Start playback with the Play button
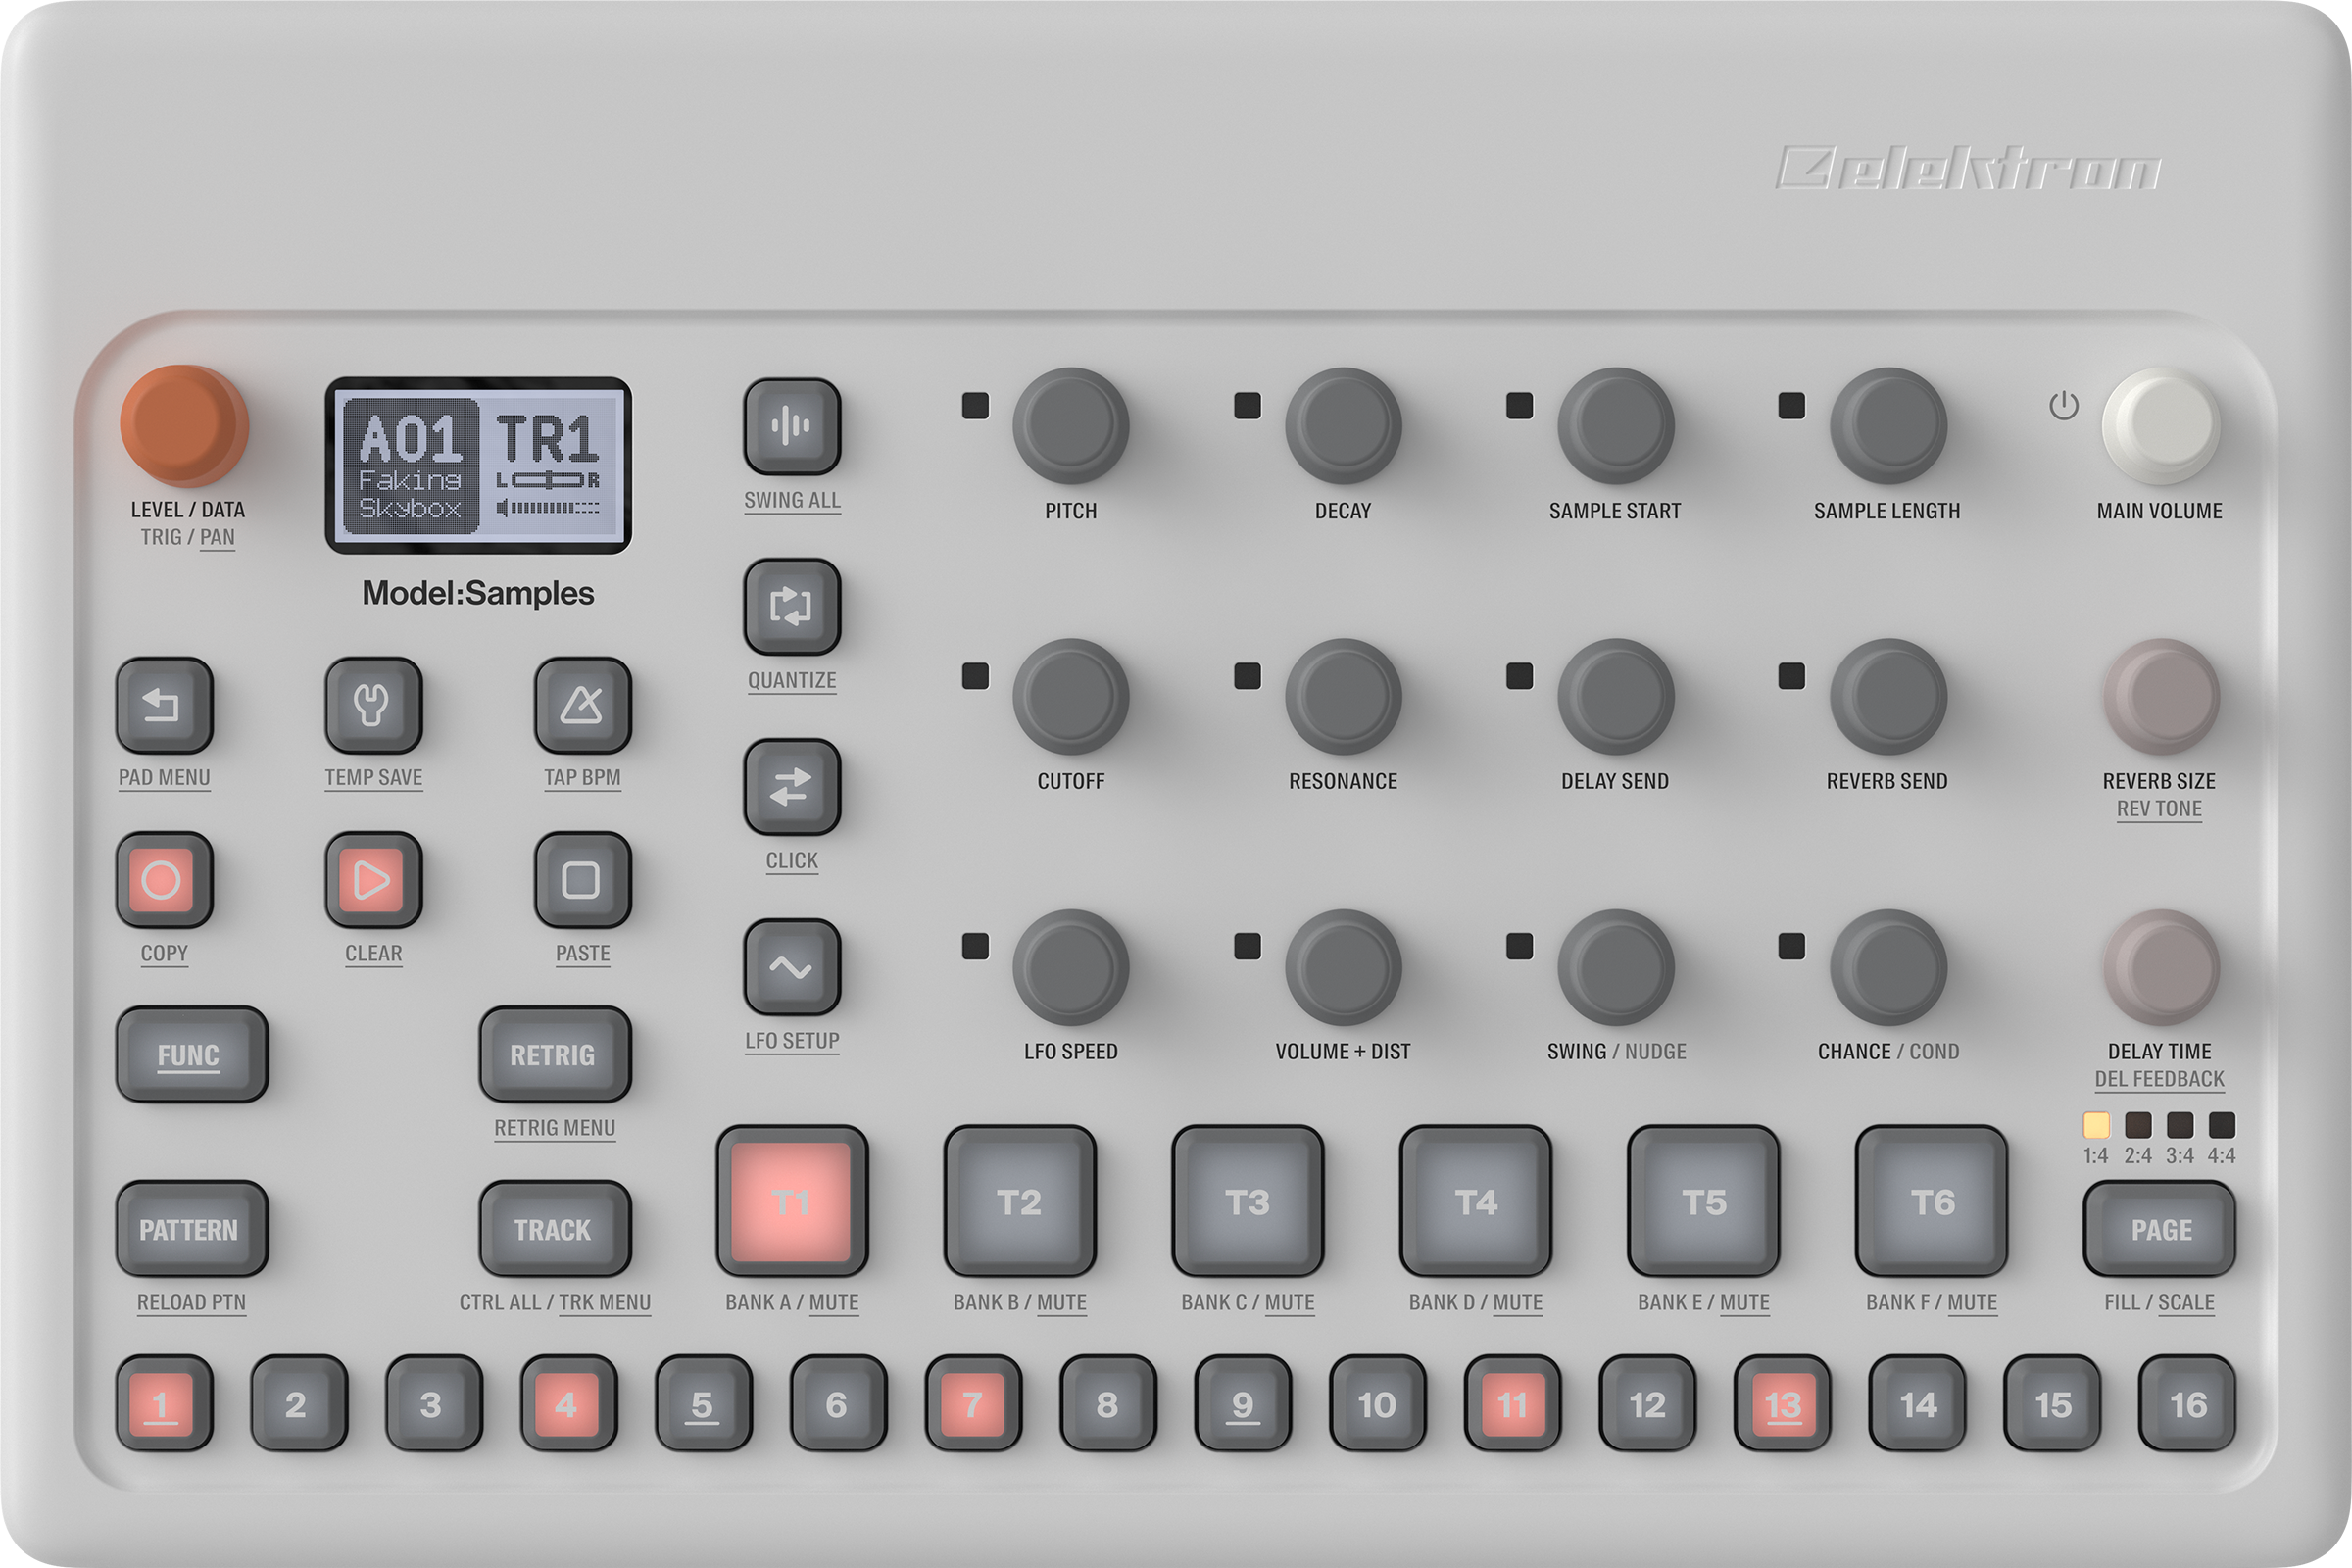 [373, 880]
